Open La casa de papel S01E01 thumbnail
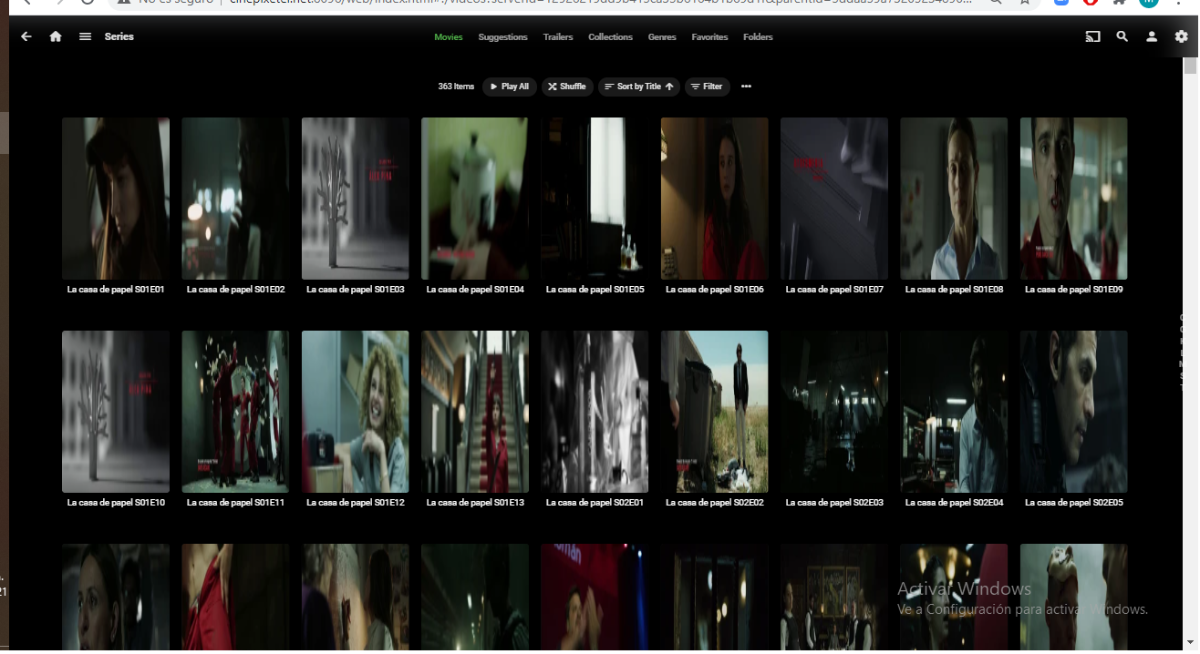This screenshot has height=654, width=1200. point(116,198)
